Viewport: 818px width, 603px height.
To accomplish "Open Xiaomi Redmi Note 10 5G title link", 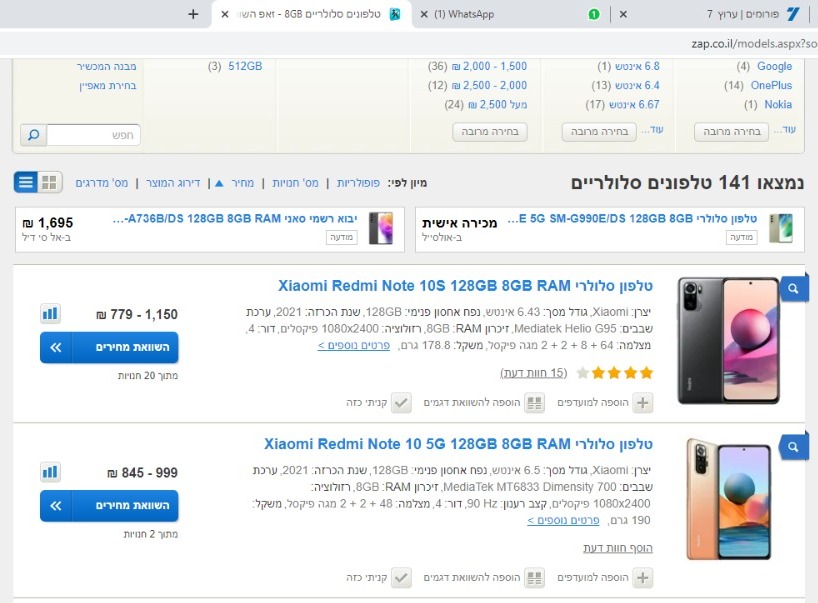I will [x=458, y=444].
